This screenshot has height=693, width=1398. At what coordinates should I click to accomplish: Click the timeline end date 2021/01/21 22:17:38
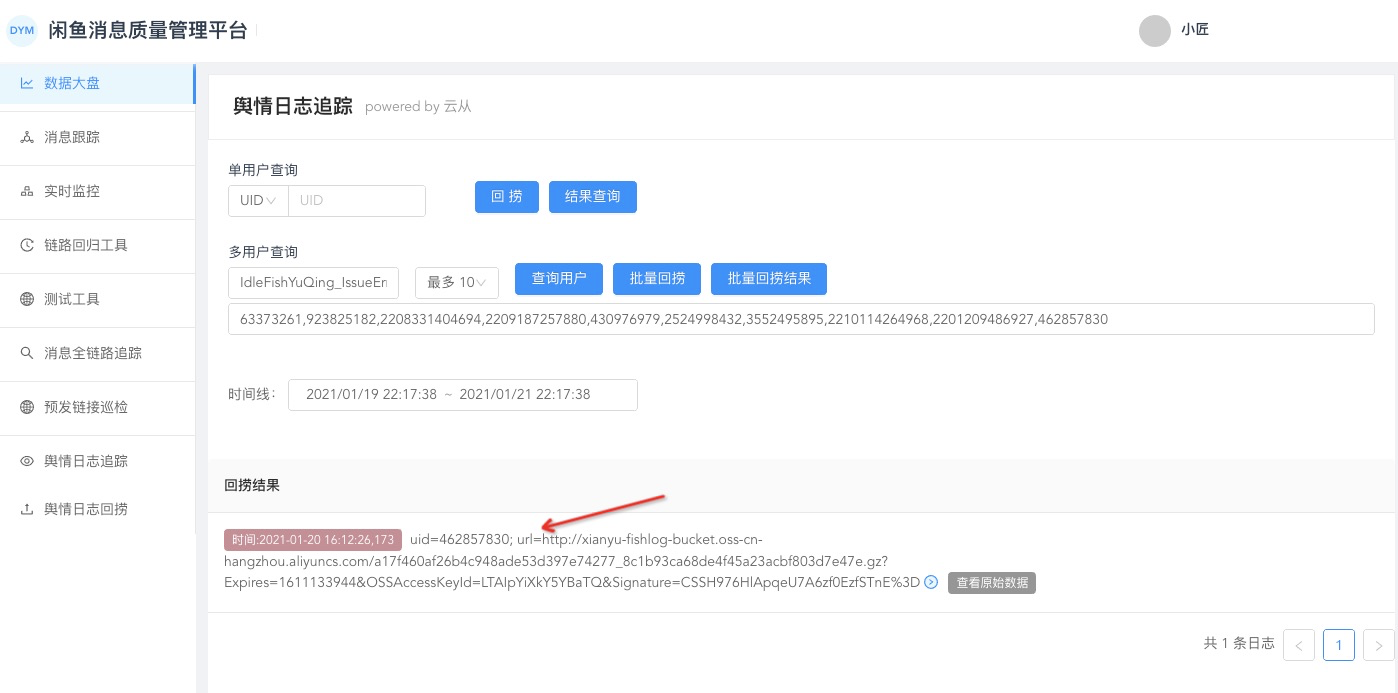(x=525, y=394)
